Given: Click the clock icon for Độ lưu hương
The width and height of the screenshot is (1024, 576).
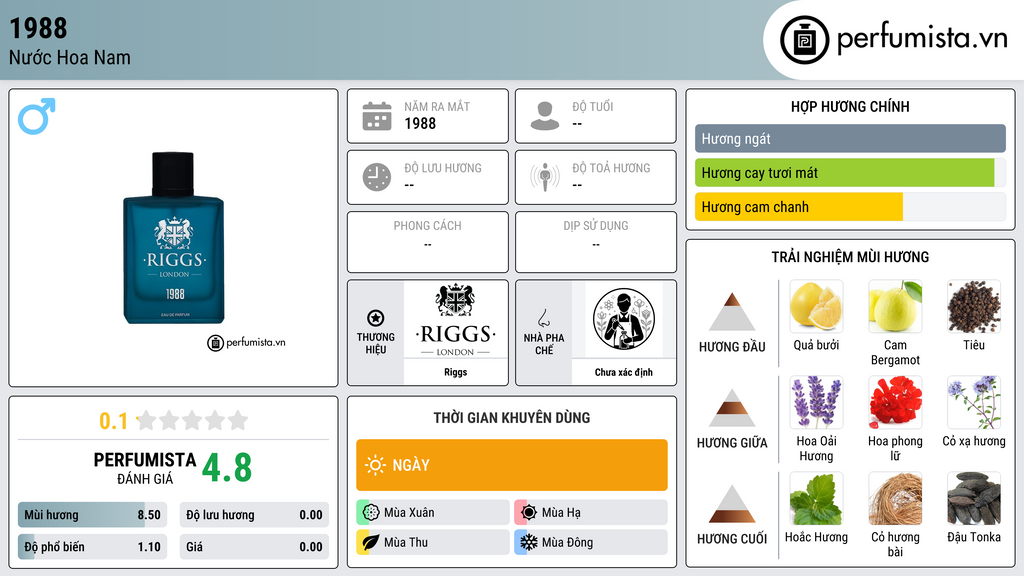Looking at the screenshot, I should (377, 177).
